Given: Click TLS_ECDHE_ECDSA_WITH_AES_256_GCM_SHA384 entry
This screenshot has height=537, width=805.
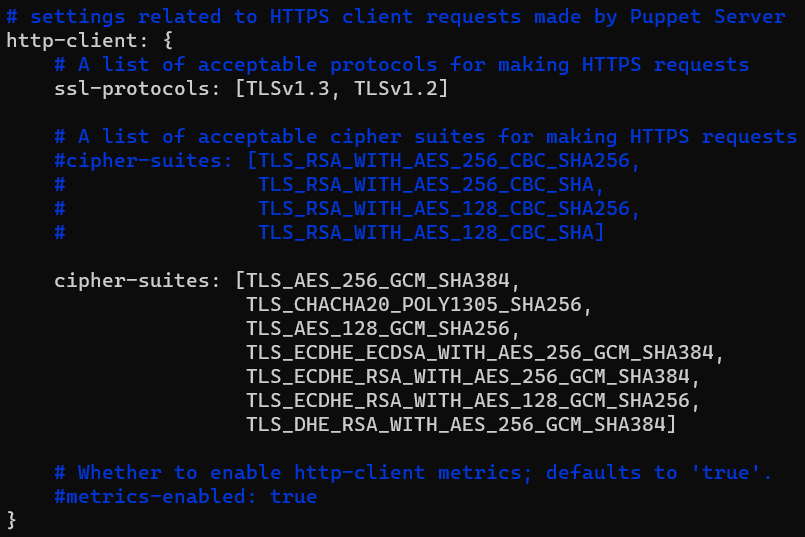Looking at the screenshot, I should (480, 353).
